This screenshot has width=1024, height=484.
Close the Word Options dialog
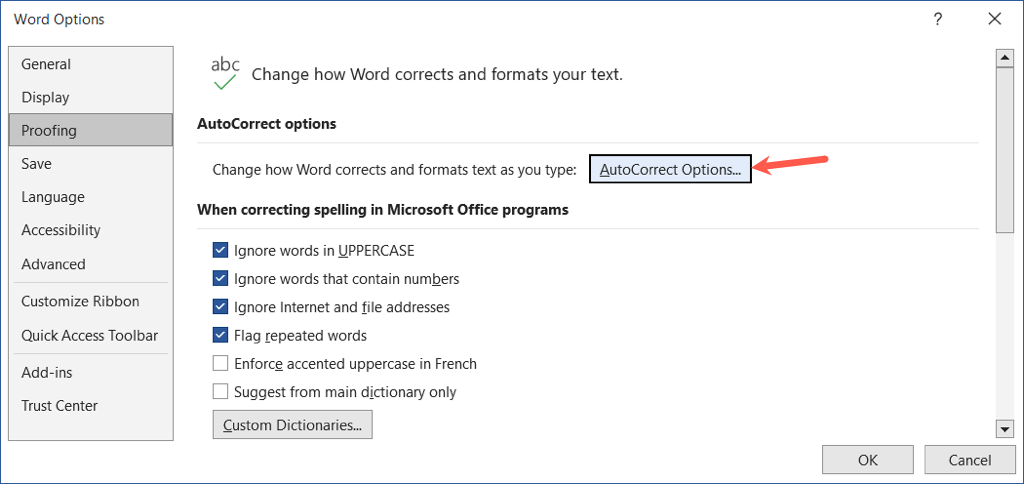994,19
